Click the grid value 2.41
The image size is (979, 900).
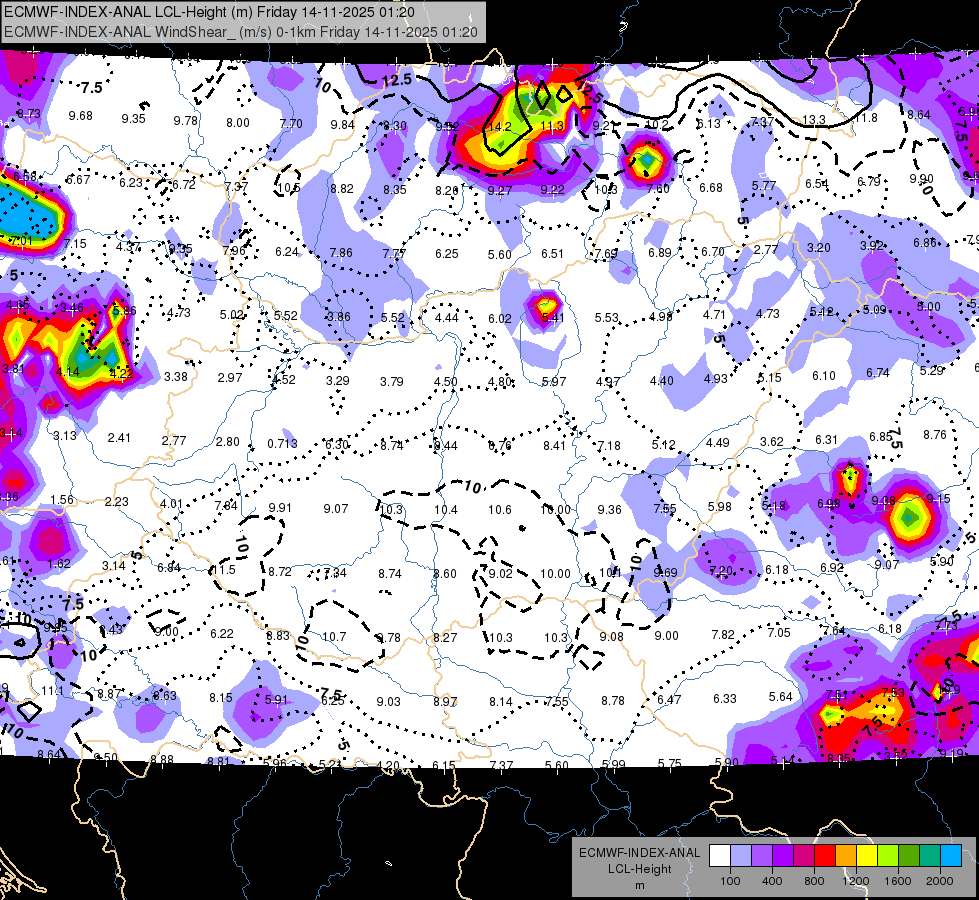pyautogui.click(x=119, y=438)
